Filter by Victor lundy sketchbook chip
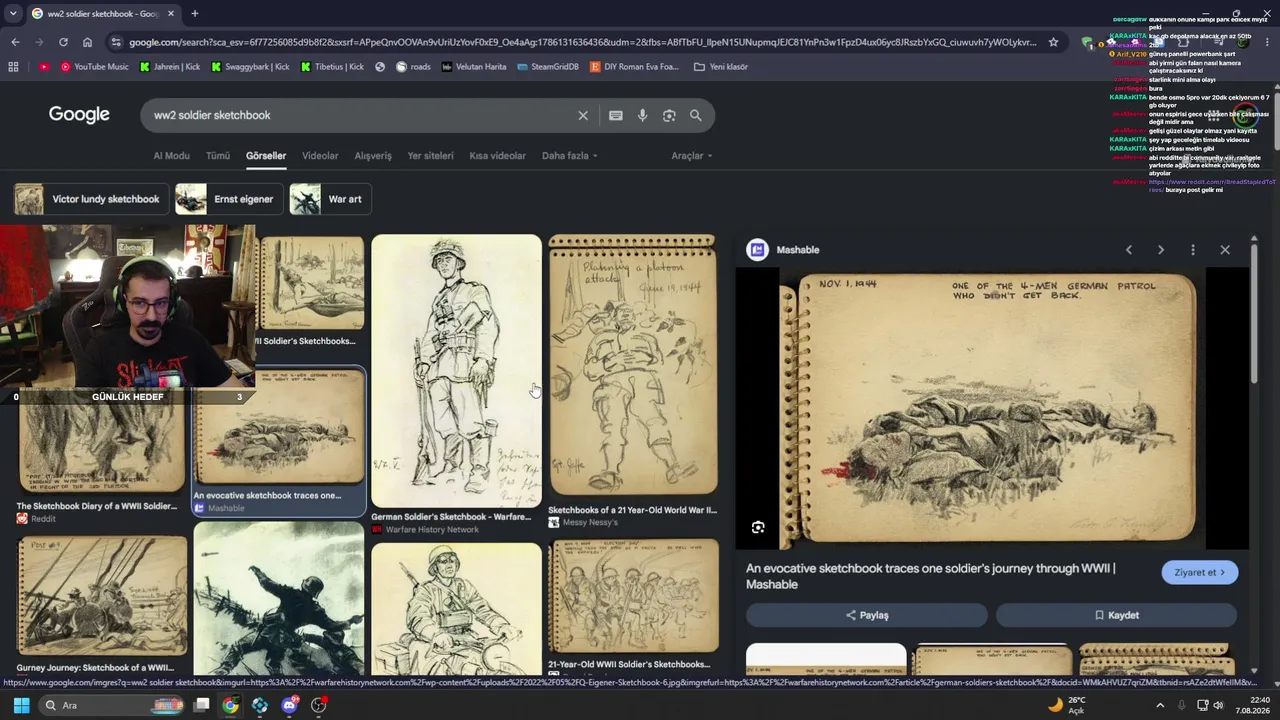Viewport: 1280px width, 720px height. pyautogui.click(x=90, y=199)
